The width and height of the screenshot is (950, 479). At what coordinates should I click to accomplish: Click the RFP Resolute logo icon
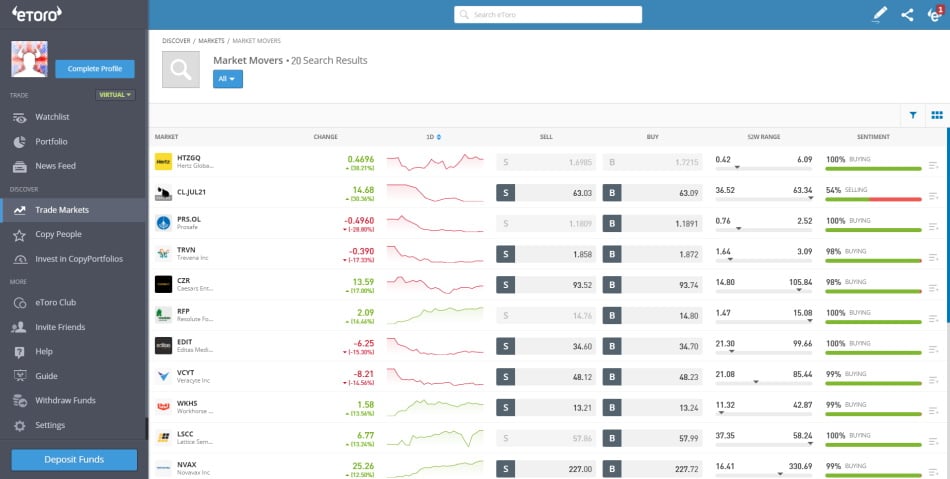tap(163, 315)
